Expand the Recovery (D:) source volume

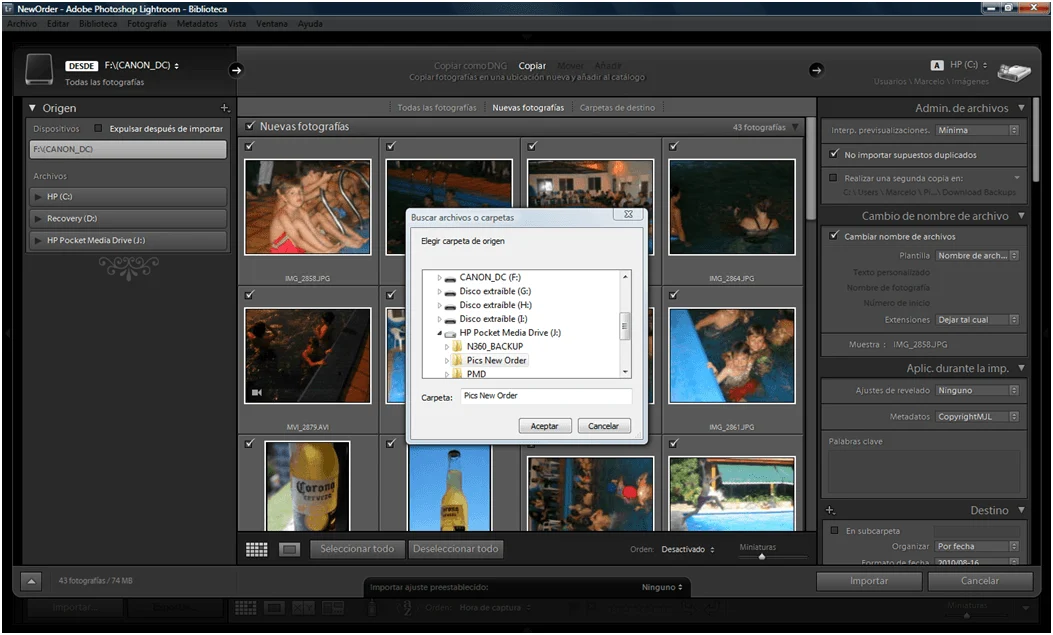[x=38, y=218]
